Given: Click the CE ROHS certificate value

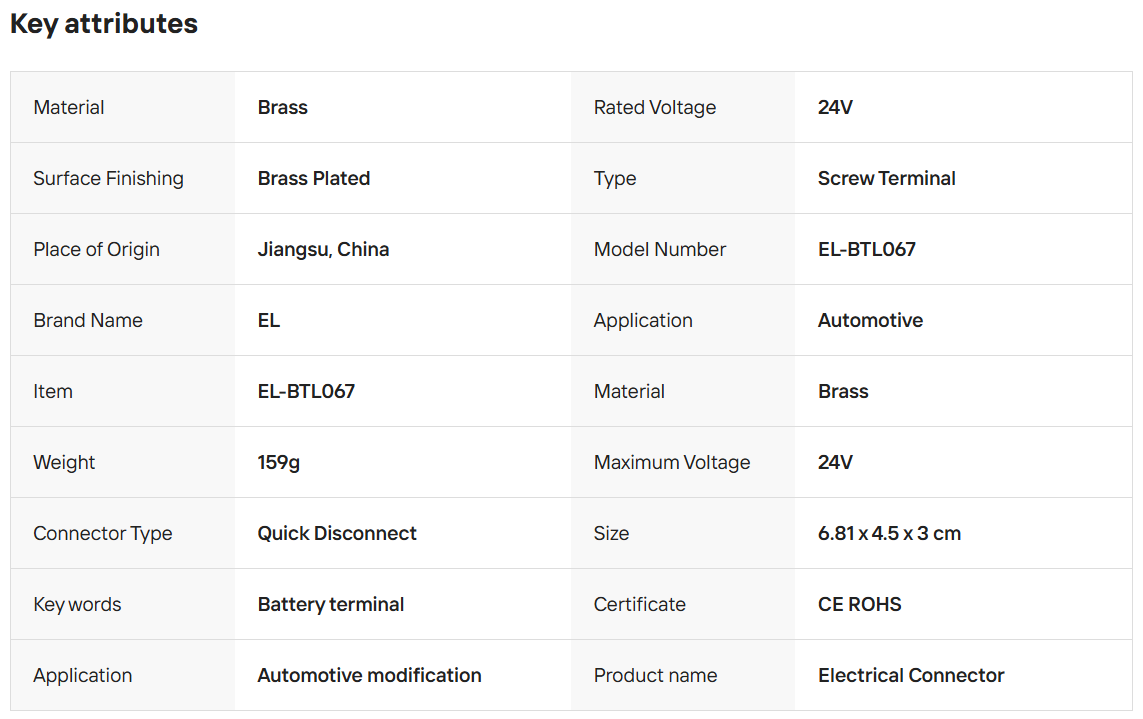Looking at the screenshot, I should point(859,604).
